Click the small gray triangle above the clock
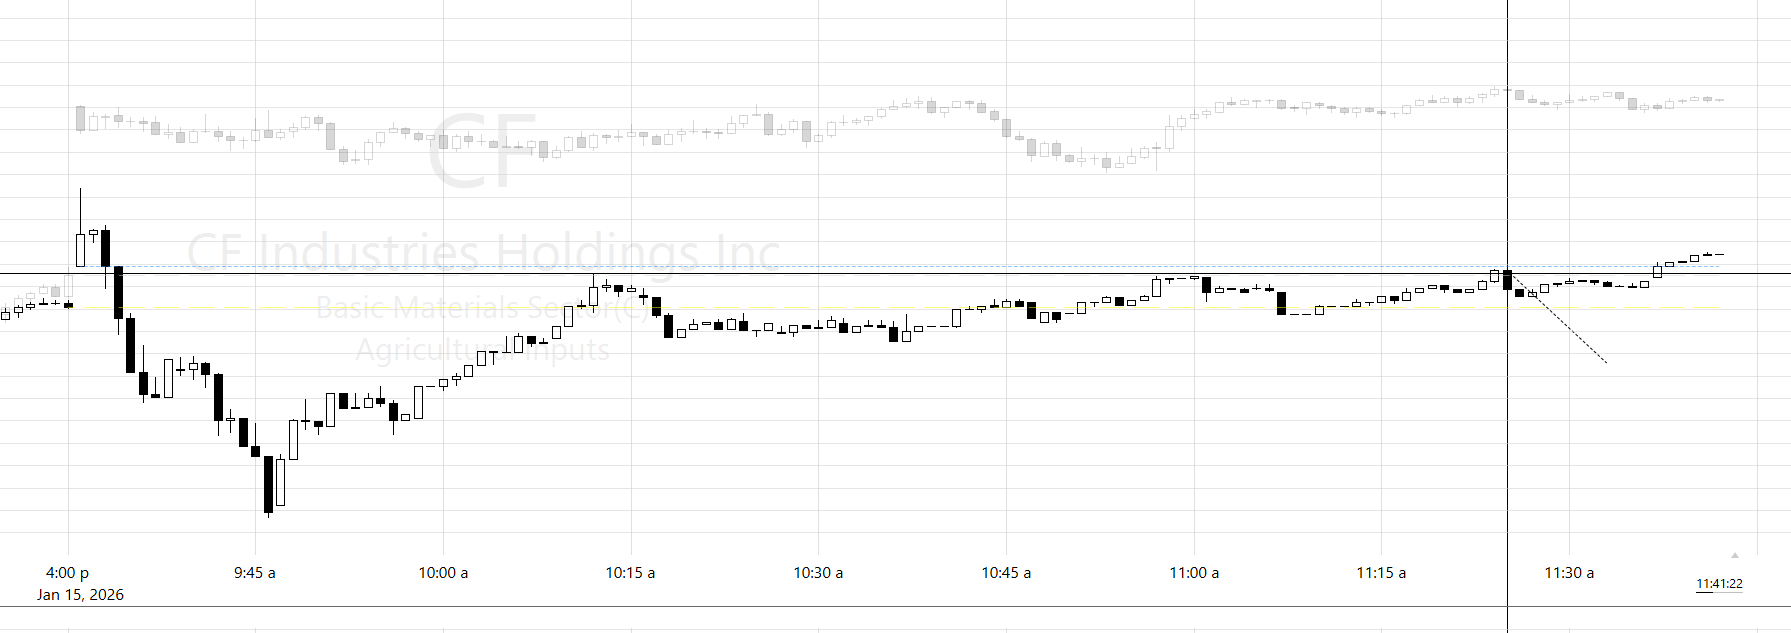Image resolution: width=1791 pixels, height=633 pixels. point(1735,555)
